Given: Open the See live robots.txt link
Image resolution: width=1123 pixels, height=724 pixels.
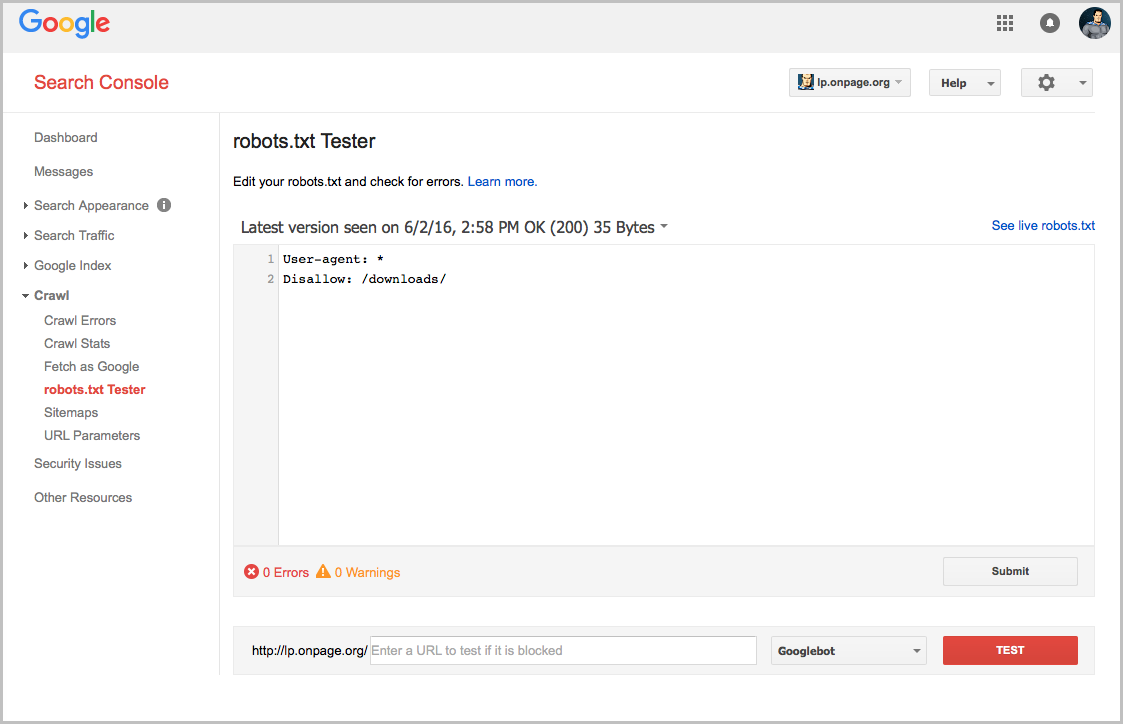Looking at the screenshot, I should pyautogui.click(x=1042, y=226).
